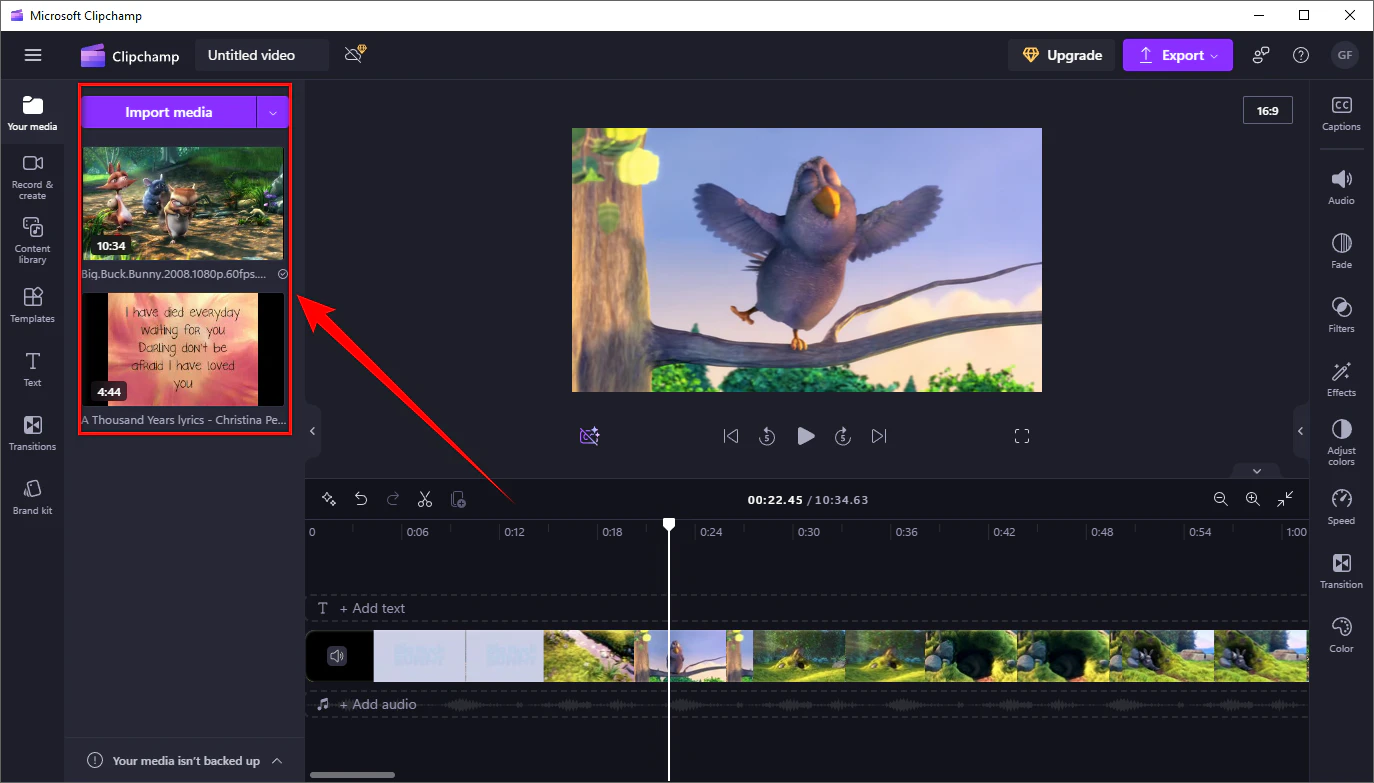Skip to the end of video
The width and height of the screenshot is (1374, 783).
[x=879, y=436]
